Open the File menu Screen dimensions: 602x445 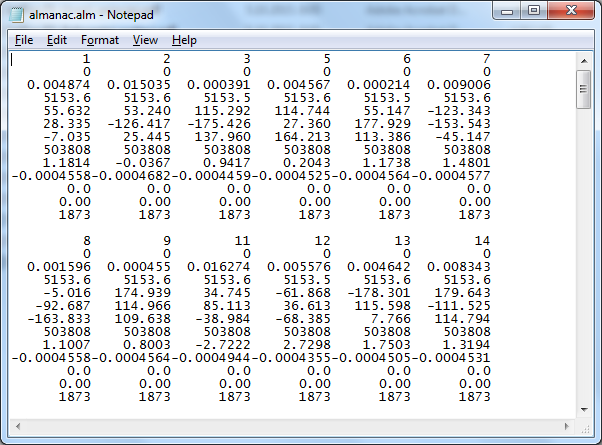click(x=24, y=40)
